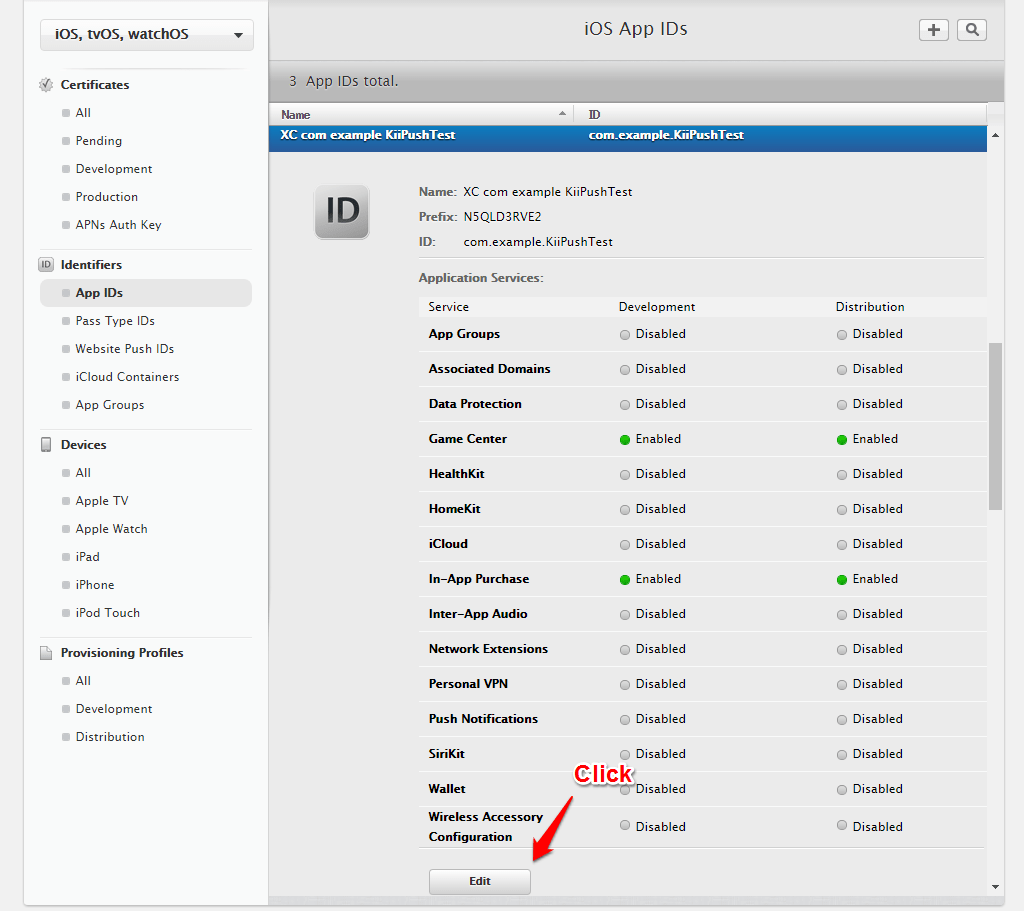
Task: Open Pending certificates
Action: tap(99, 141)
